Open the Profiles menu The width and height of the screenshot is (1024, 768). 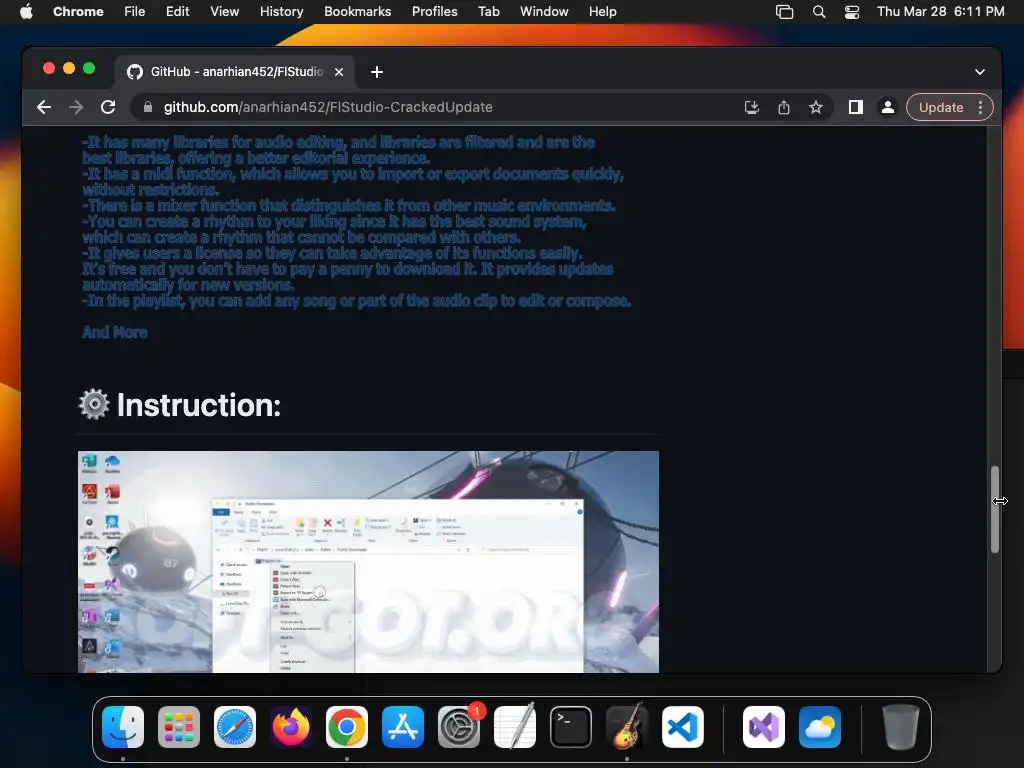pos(434,12)
